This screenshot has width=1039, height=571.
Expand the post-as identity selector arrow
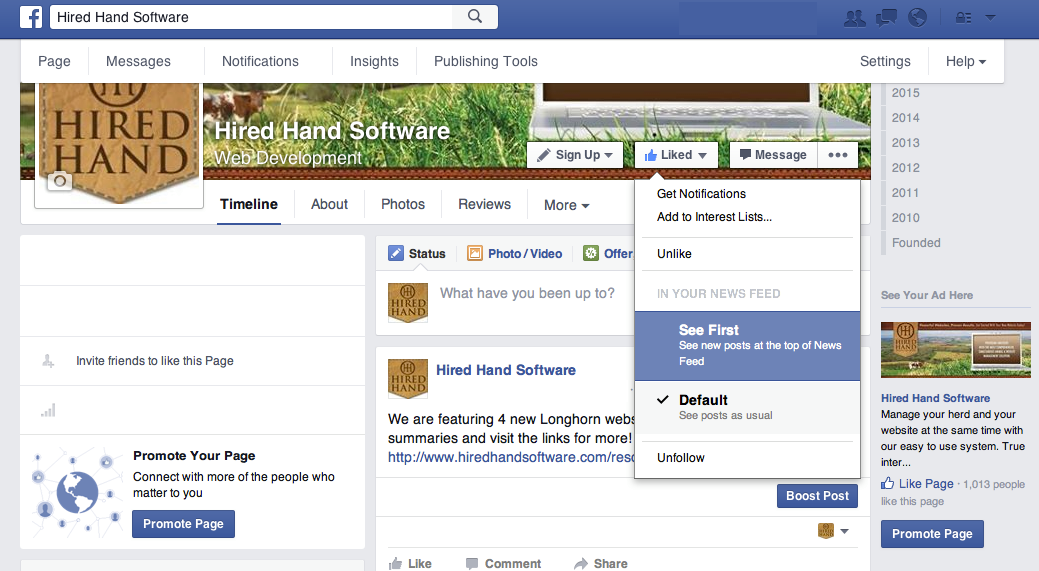[x=844, y=531]
